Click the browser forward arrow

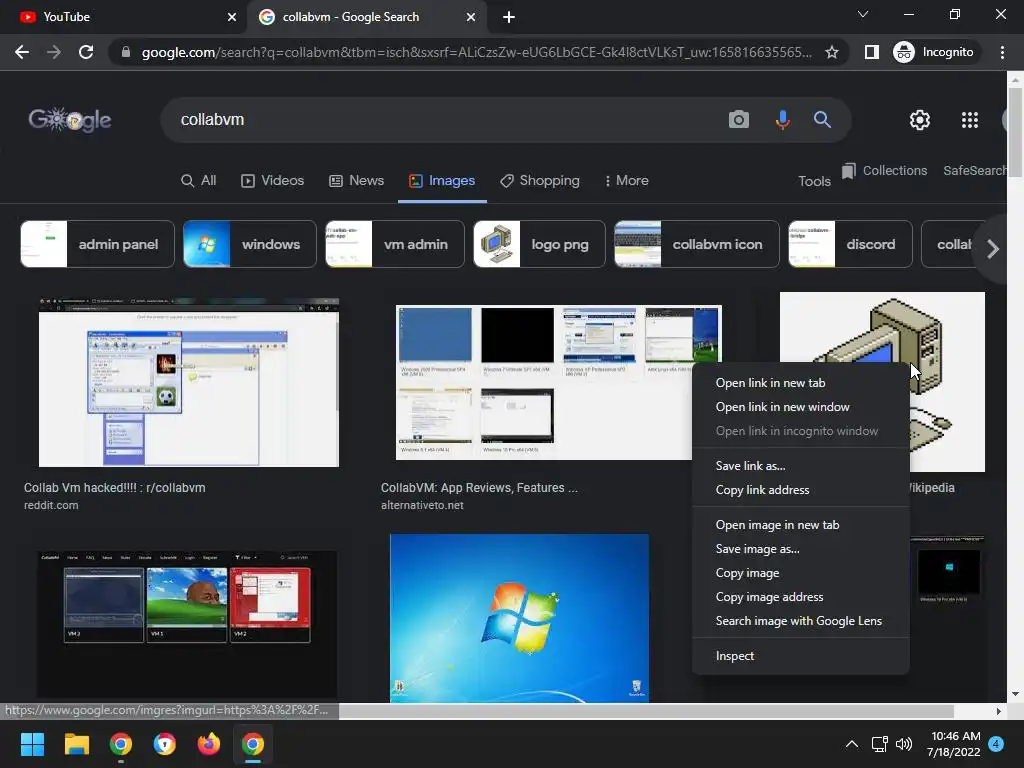click(54, 52)
